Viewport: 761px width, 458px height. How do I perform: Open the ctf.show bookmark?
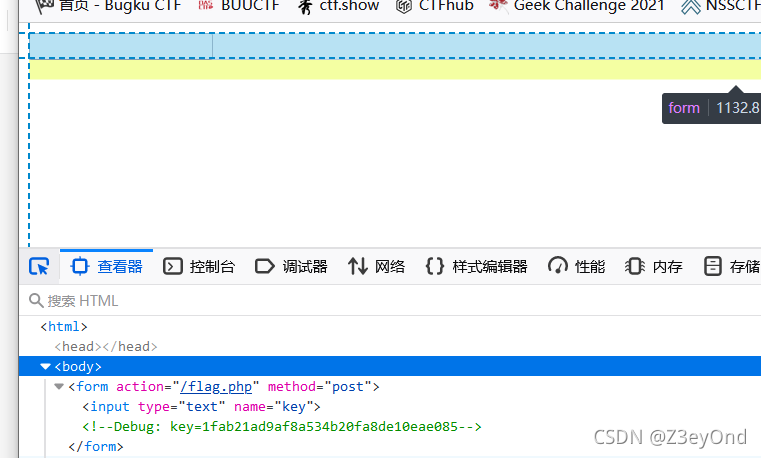tap(338, 6)
